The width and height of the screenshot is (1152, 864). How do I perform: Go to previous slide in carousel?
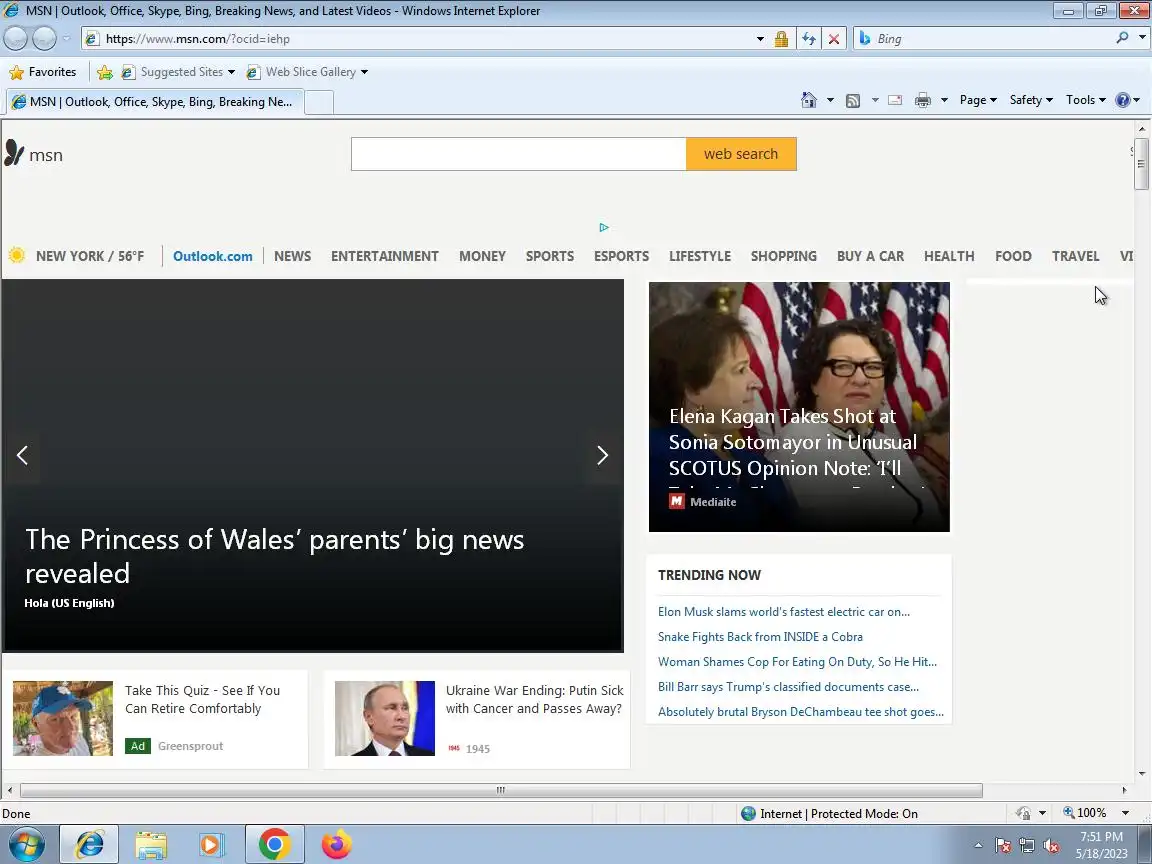coord(22,456)
